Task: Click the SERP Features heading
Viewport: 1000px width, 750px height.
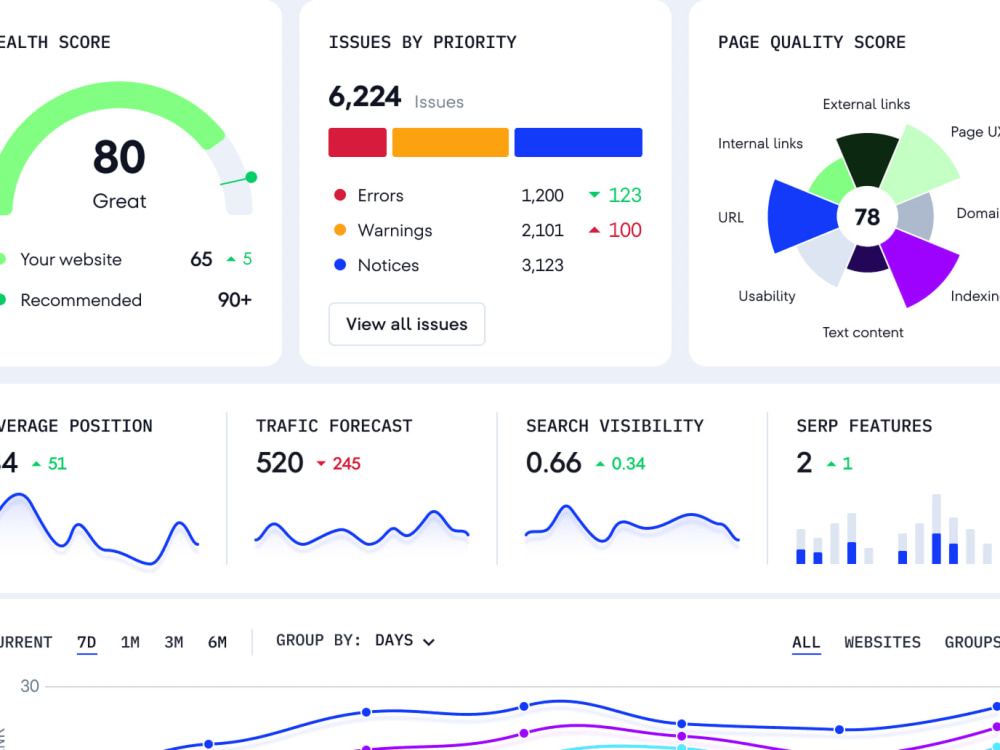Action: tap(864, 426)
